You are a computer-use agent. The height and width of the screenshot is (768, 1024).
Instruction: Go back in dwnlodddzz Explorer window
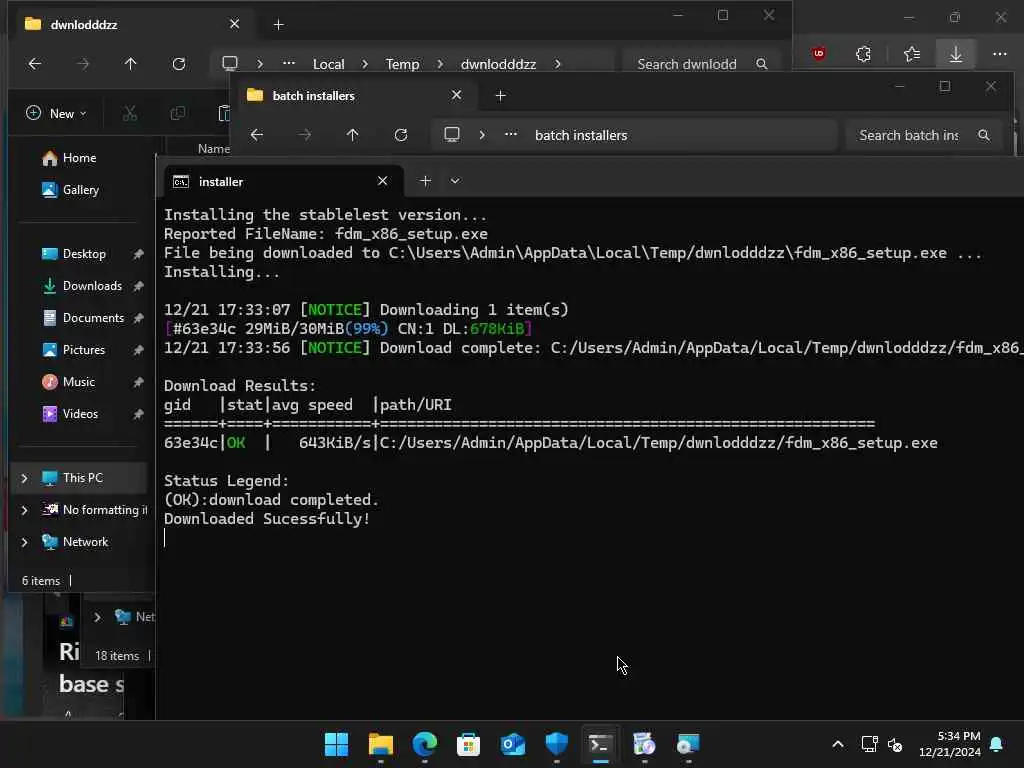(x=35, y=64)
